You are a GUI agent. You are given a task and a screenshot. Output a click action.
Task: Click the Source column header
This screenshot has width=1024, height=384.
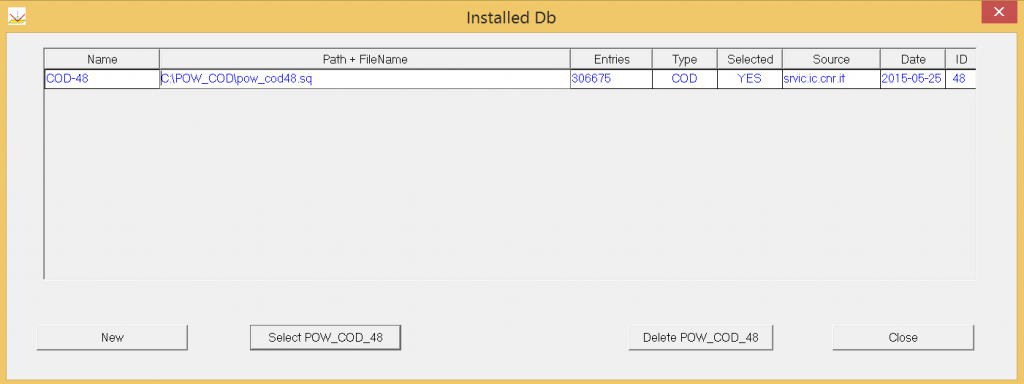831,59
